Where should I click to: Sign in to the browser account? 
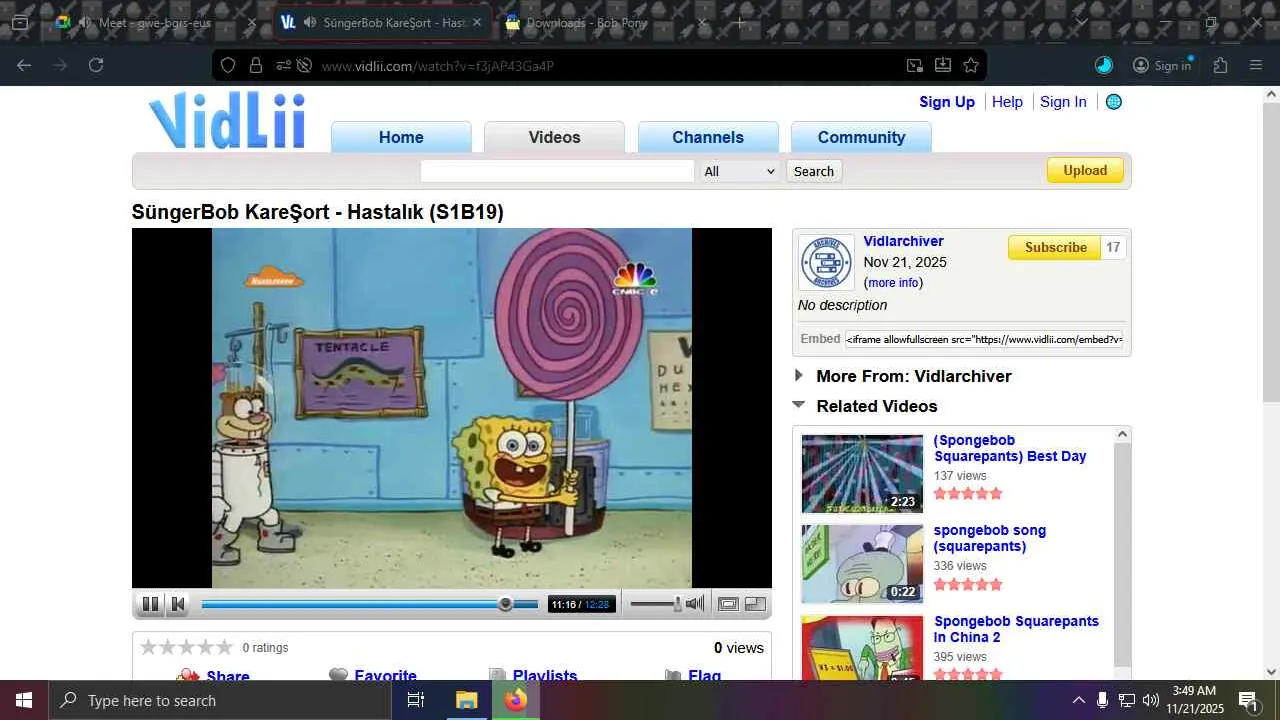coord(1162,65)
